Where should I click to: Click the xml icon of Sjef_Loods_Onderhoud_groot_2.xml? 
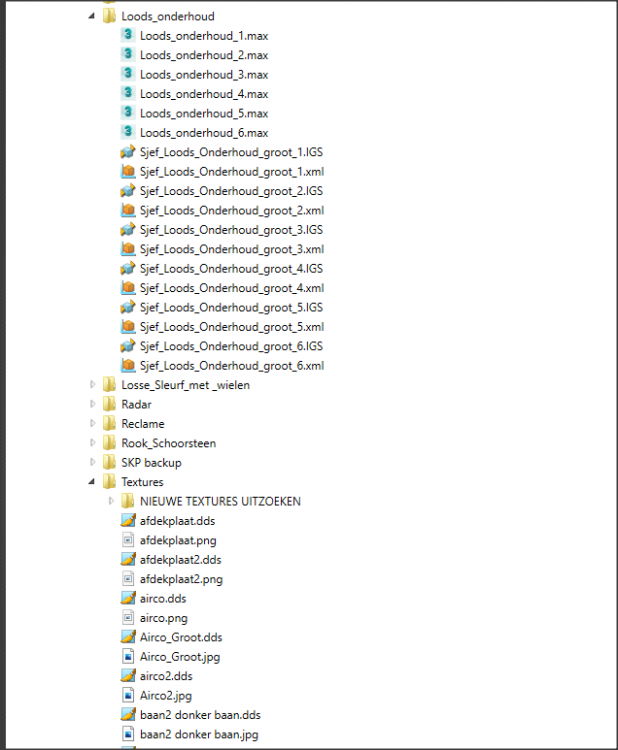click(127, 210)
